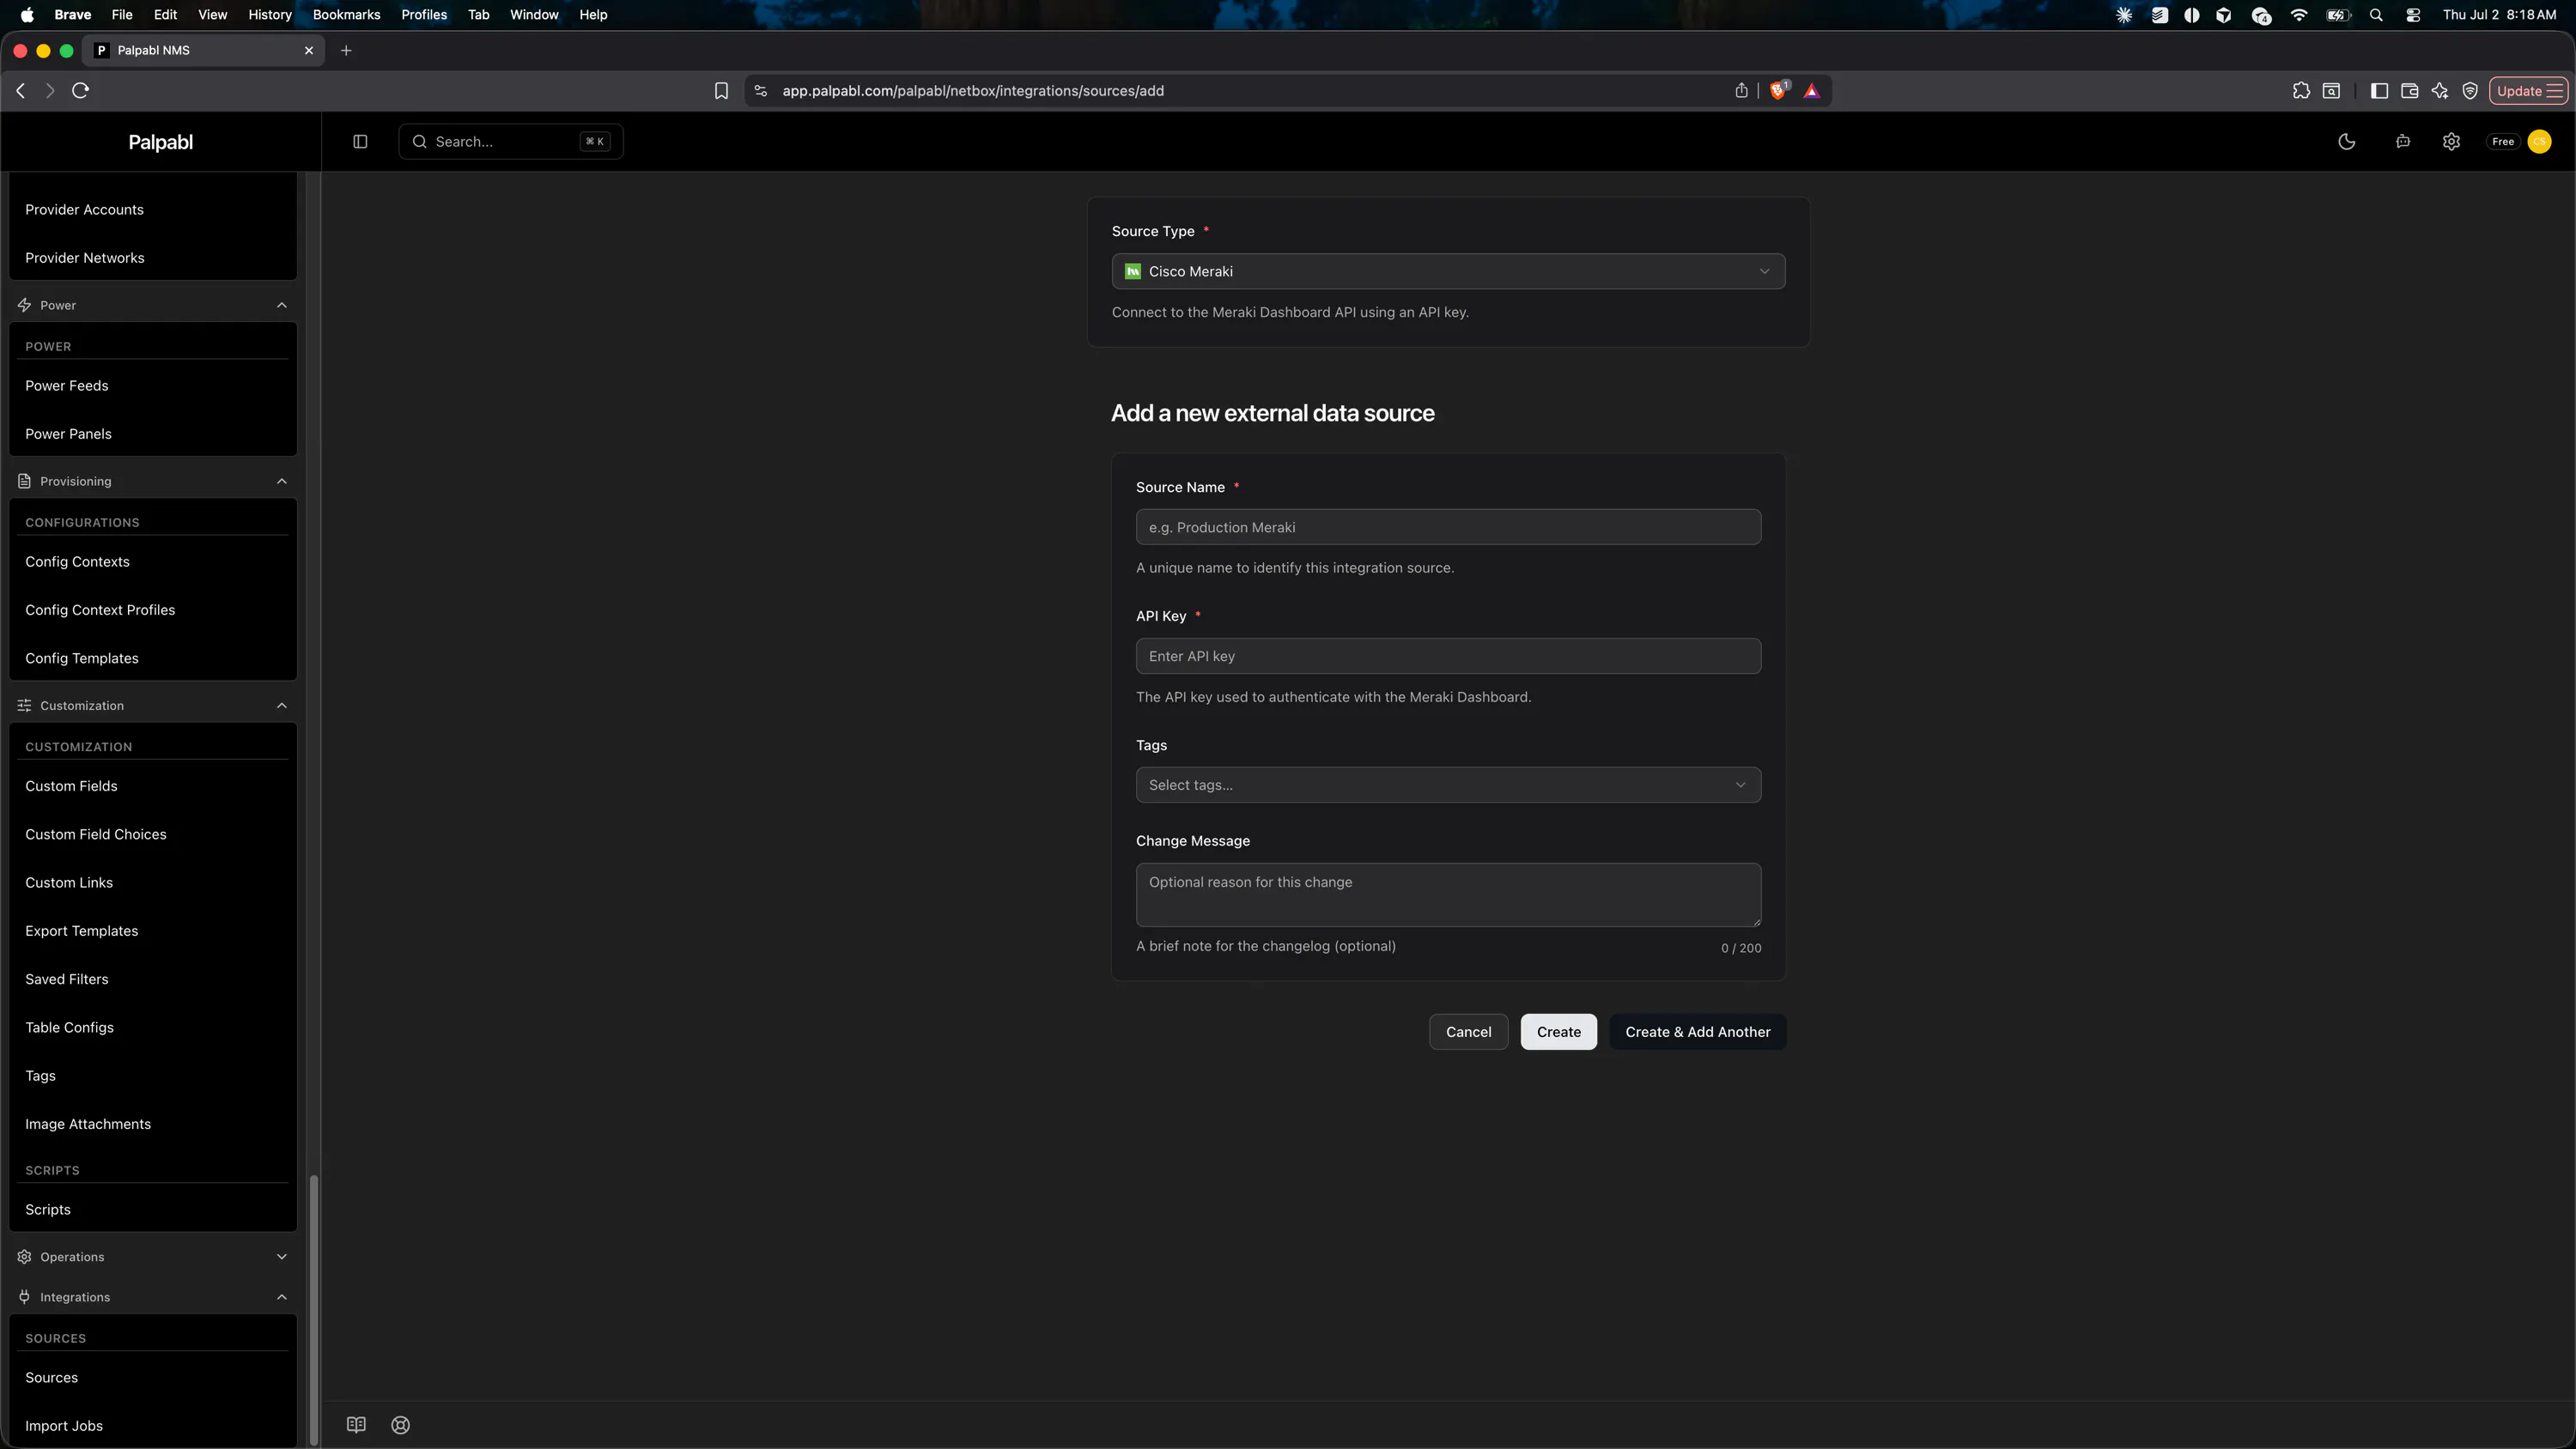Open the chatbot assistant icon

[2402, 142]
